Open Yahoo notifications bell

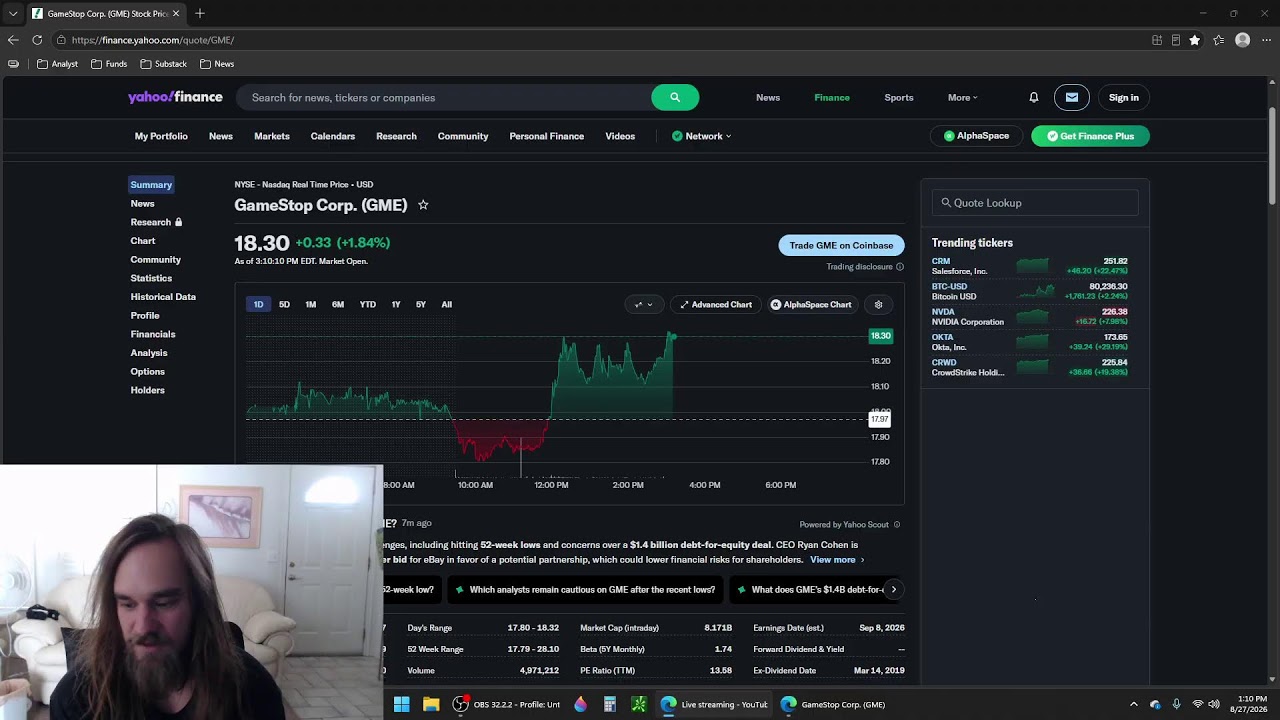(1034, 97)
